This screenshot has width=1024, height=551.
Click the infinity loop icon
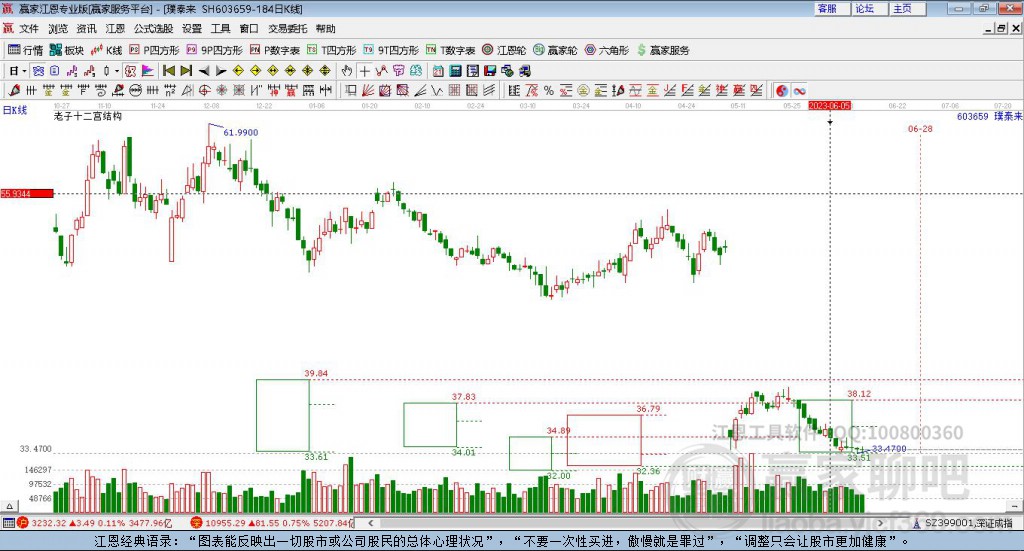coord(799,91)
